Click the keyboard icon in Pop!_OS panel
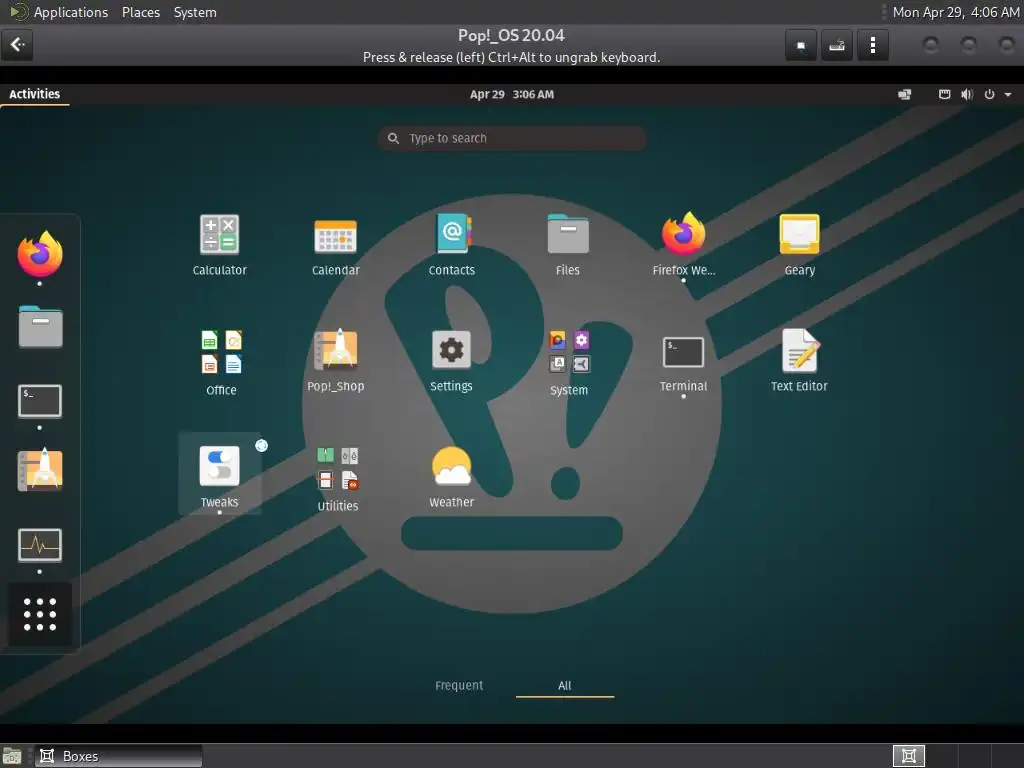Viewport: 1024px width, 768px height. 944,94
